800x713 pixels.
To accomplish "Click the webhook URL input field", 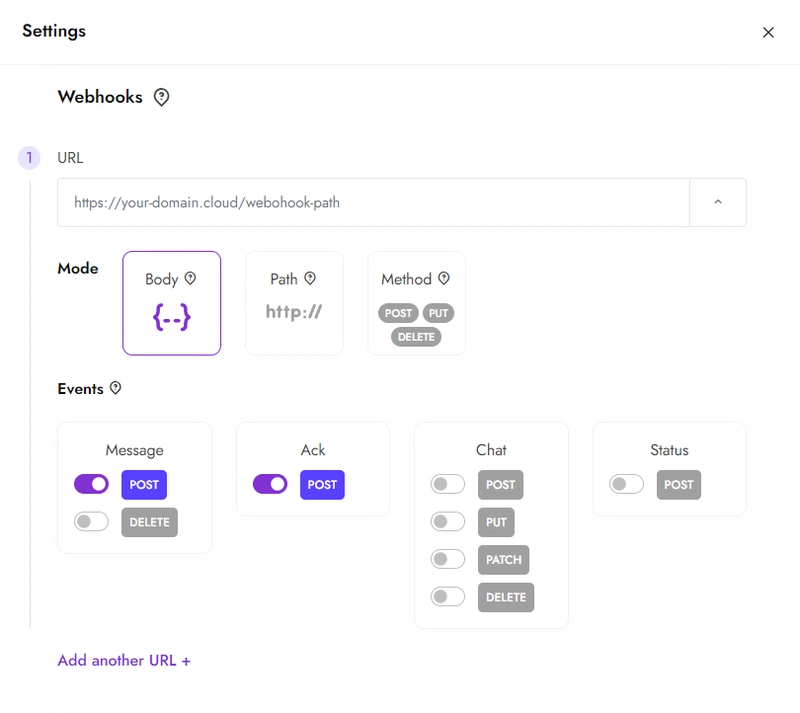I will pos(373,202).
